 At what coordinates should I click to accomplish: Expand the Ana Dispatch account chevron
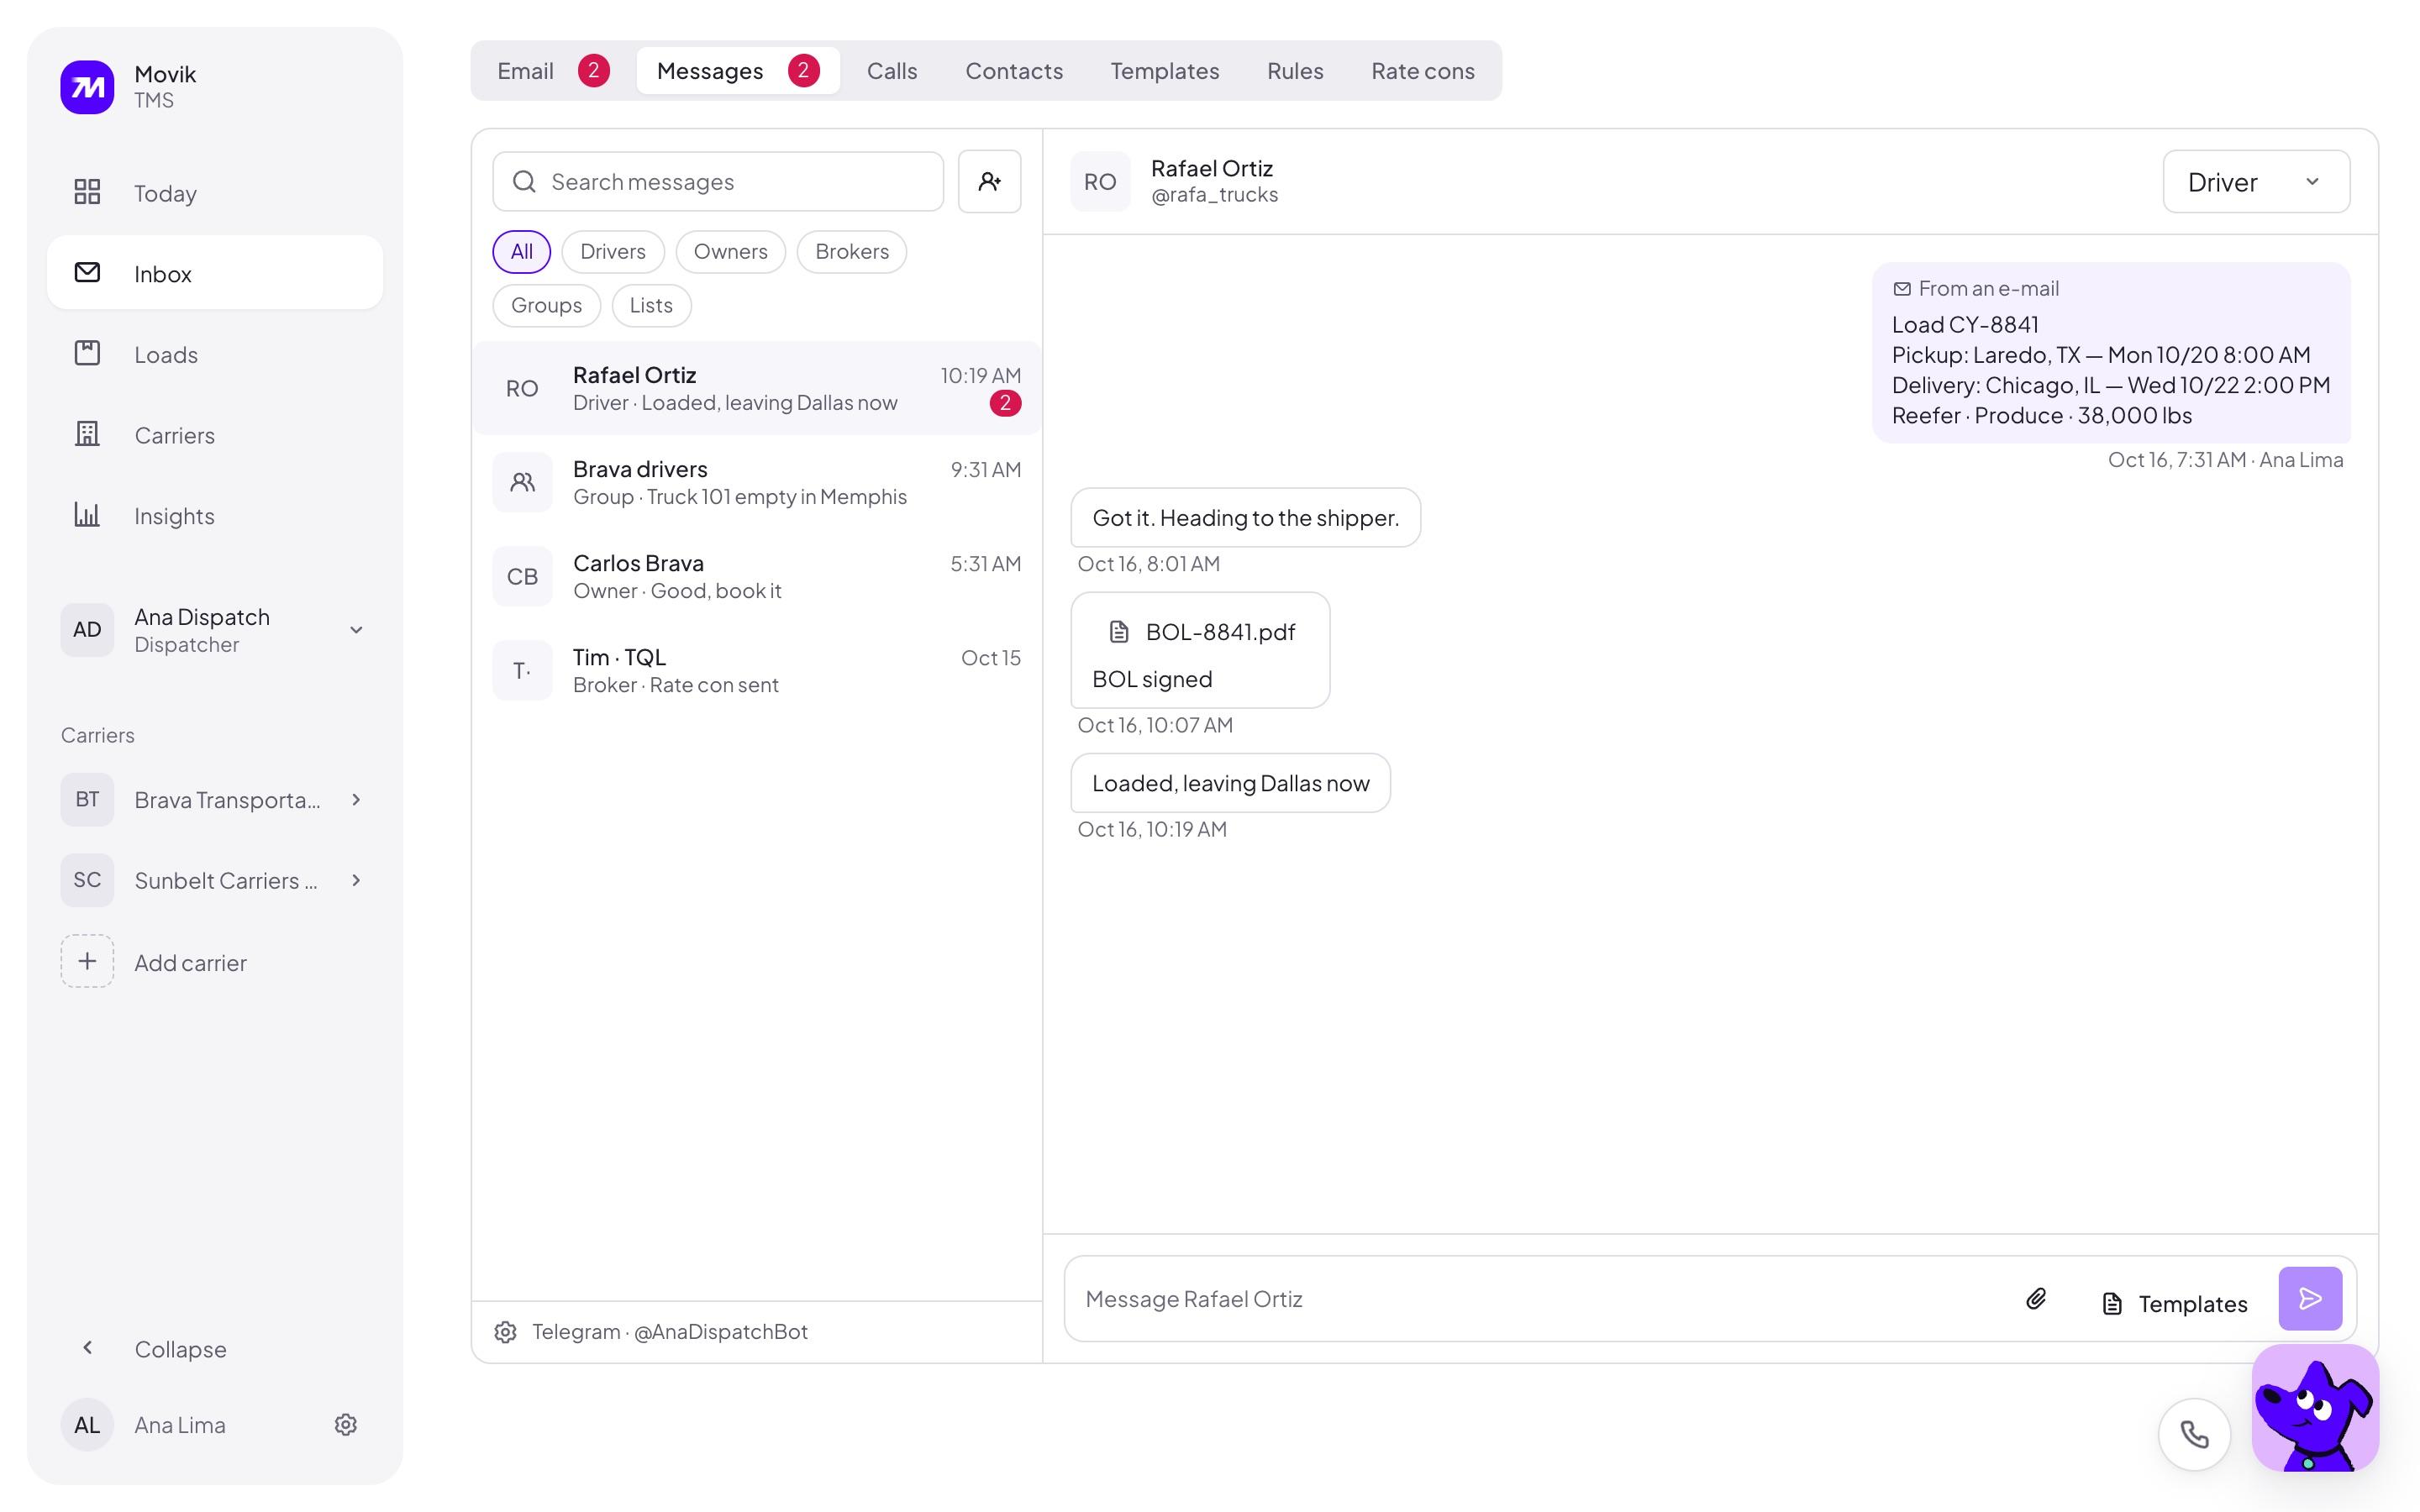coord(356,630)
